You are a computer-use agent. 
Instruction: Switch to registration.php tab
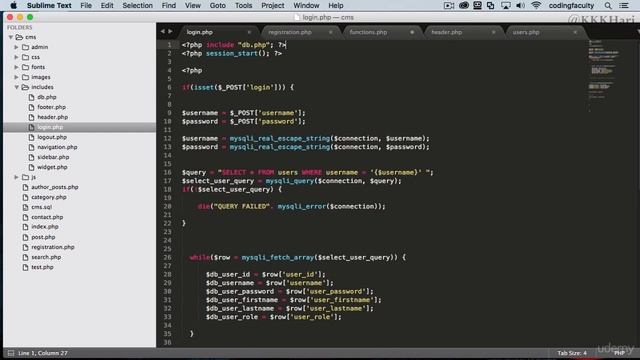[x=290, y=32]
